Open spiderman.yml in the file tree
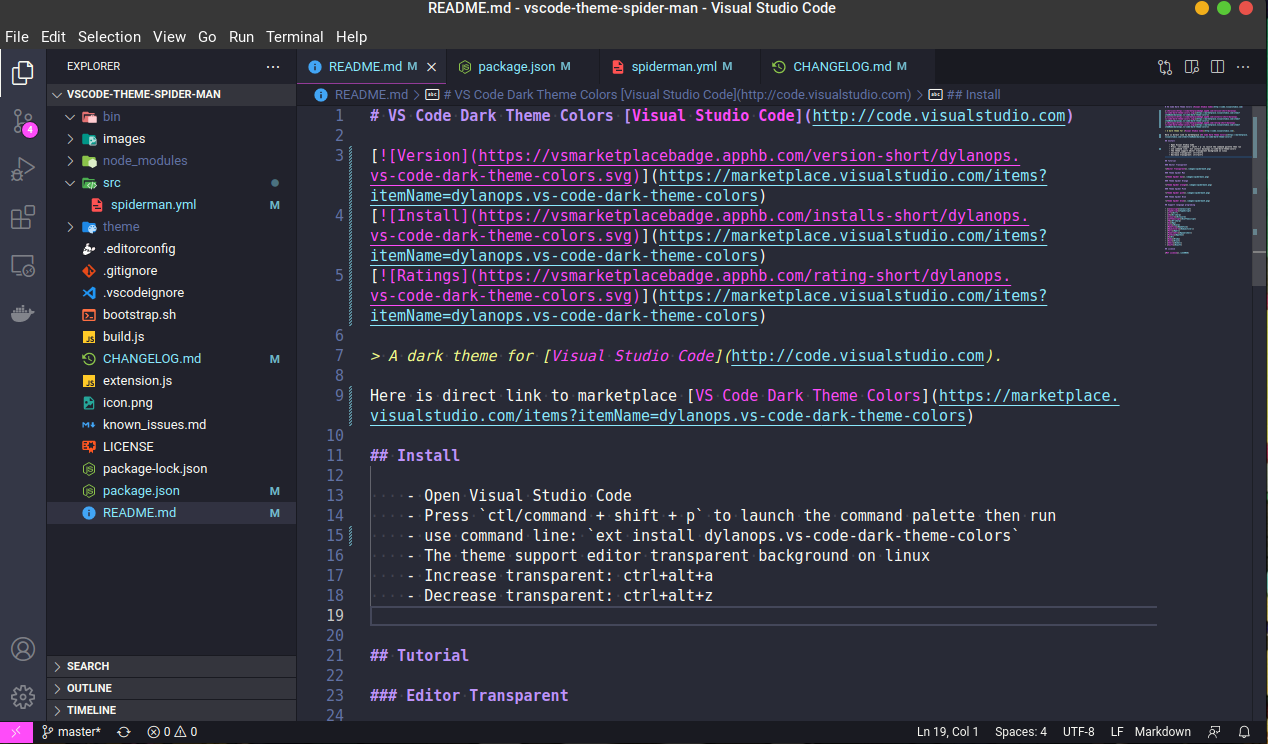 [171, 204]
